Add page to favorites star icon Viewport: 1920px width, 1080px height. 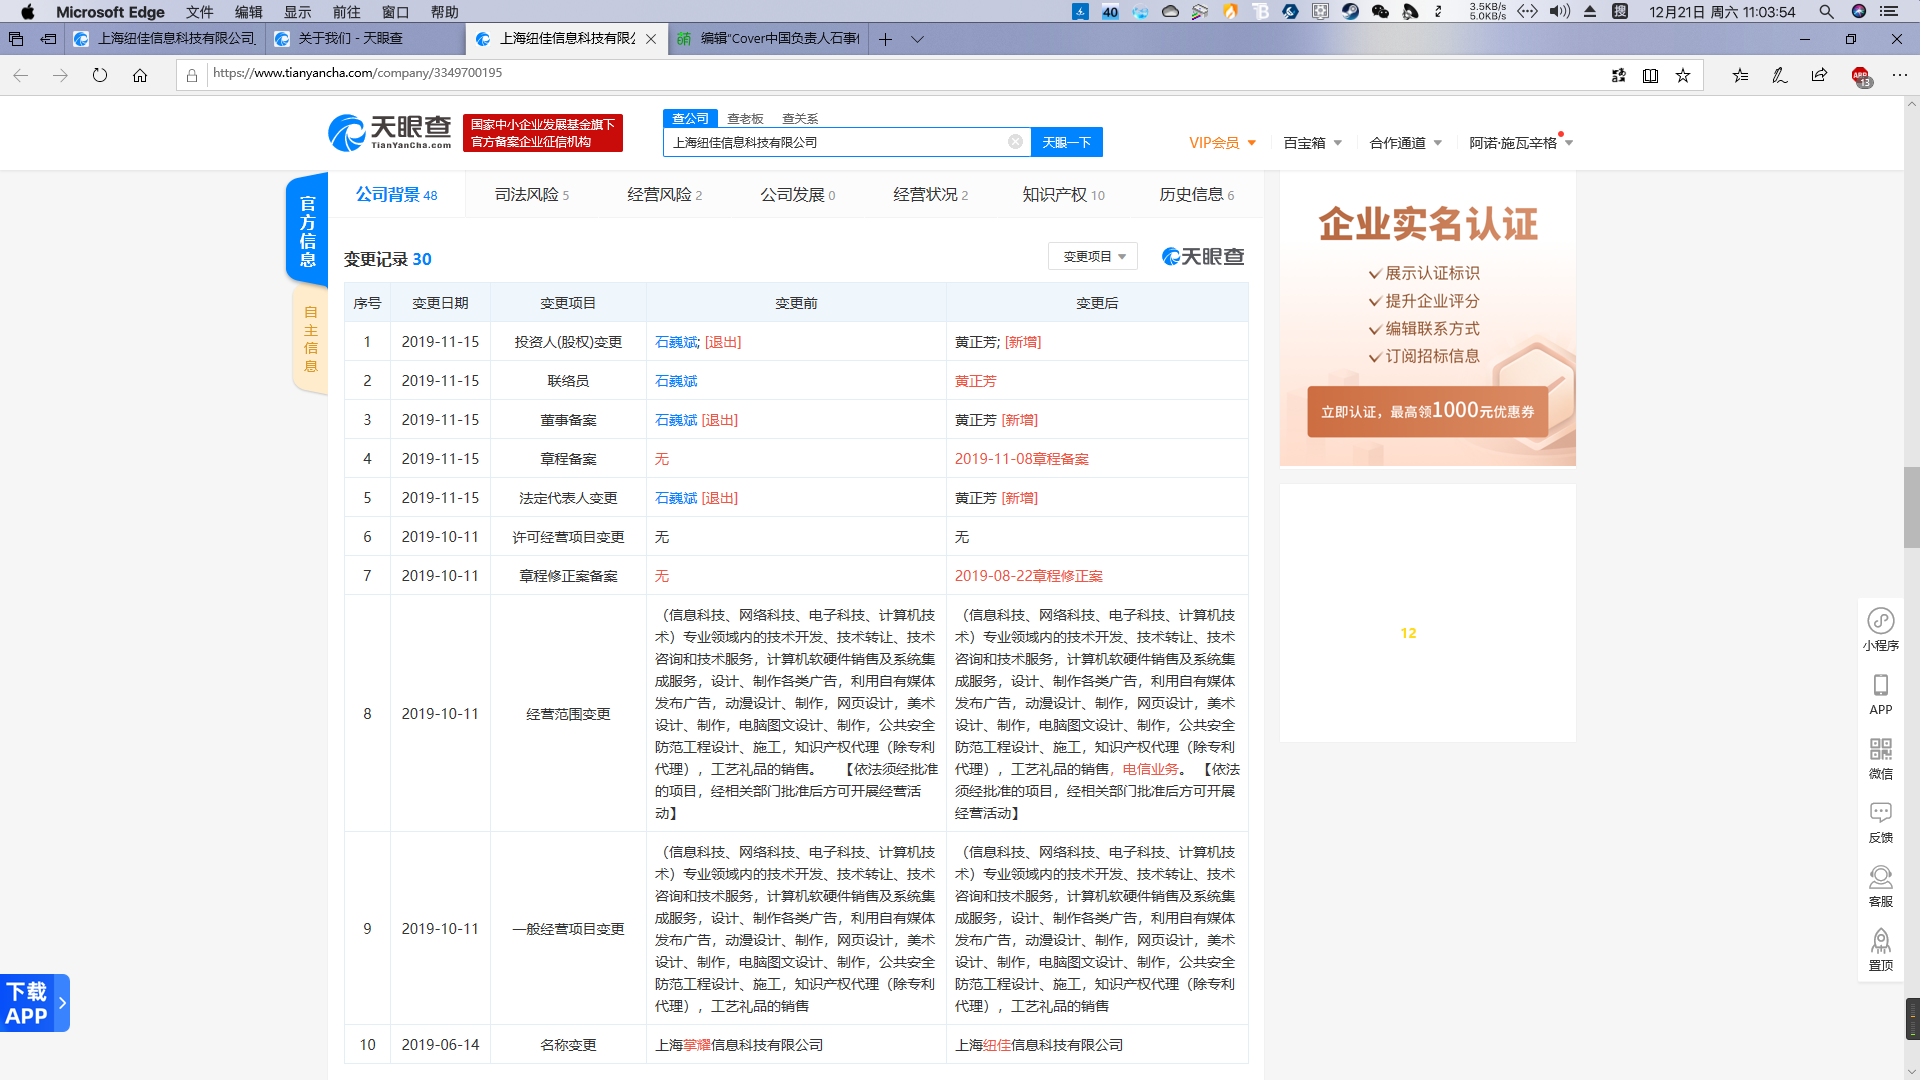(1683, 75)
